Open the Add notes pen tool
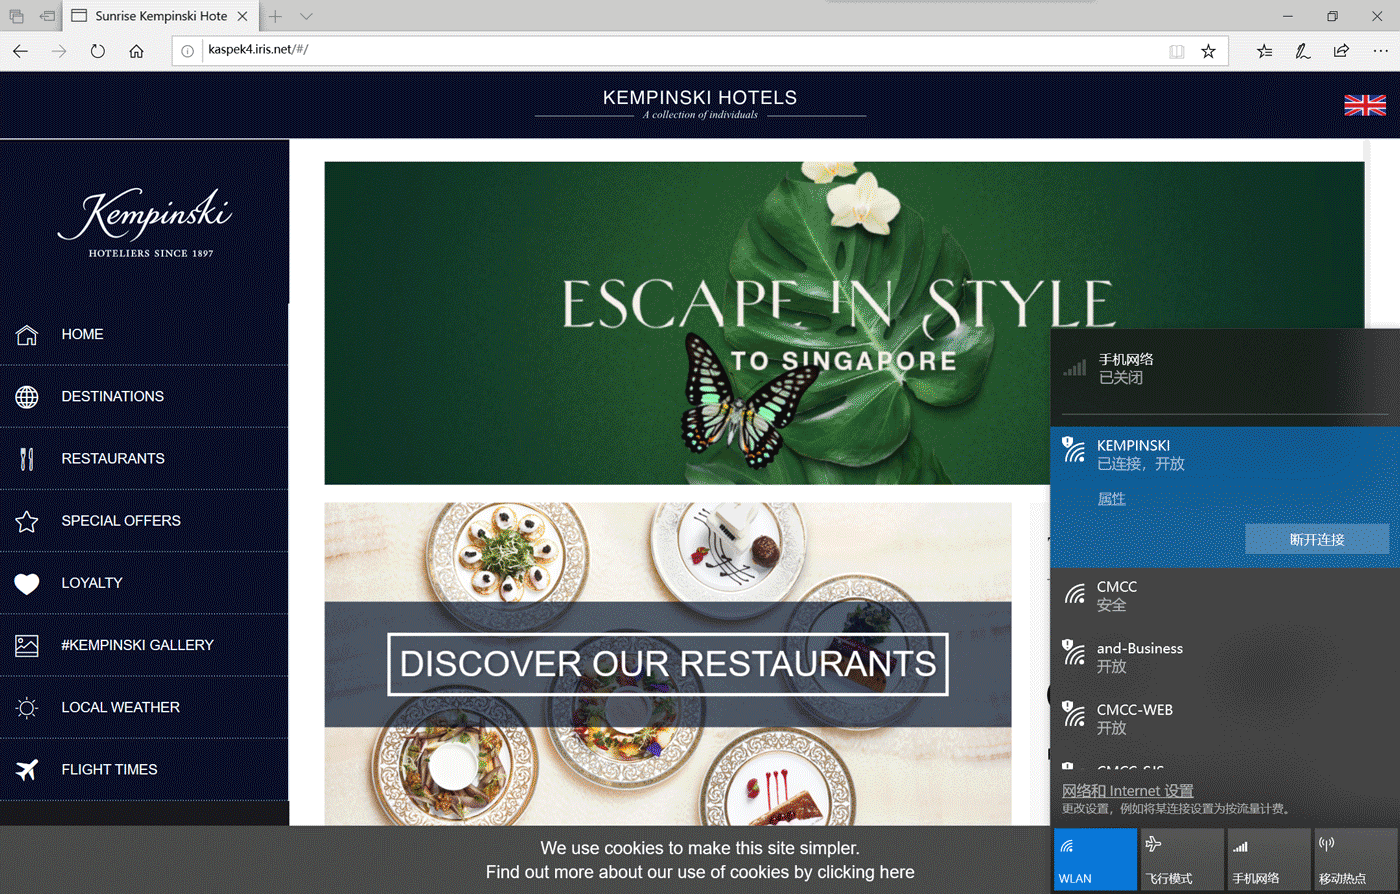The image size is (1400, 894). tap(1303, 51)
